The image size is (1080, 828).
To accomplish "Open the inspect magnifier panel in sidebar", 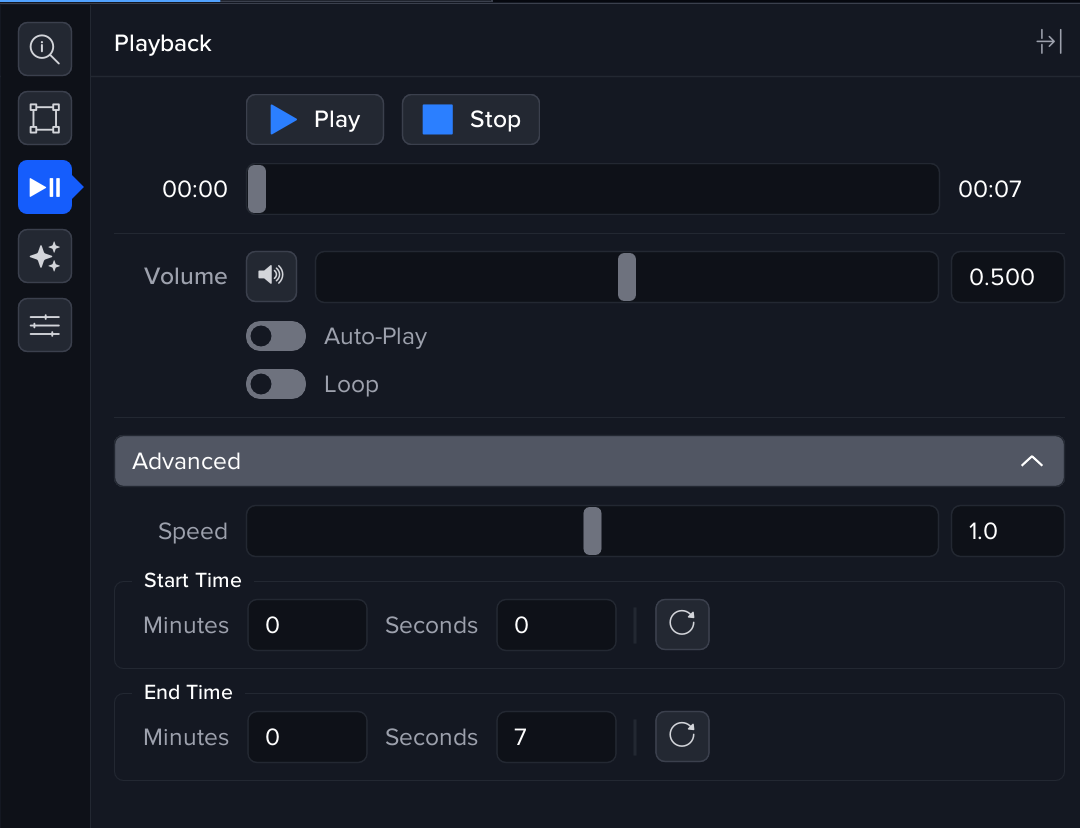I will tap(45, 49).
